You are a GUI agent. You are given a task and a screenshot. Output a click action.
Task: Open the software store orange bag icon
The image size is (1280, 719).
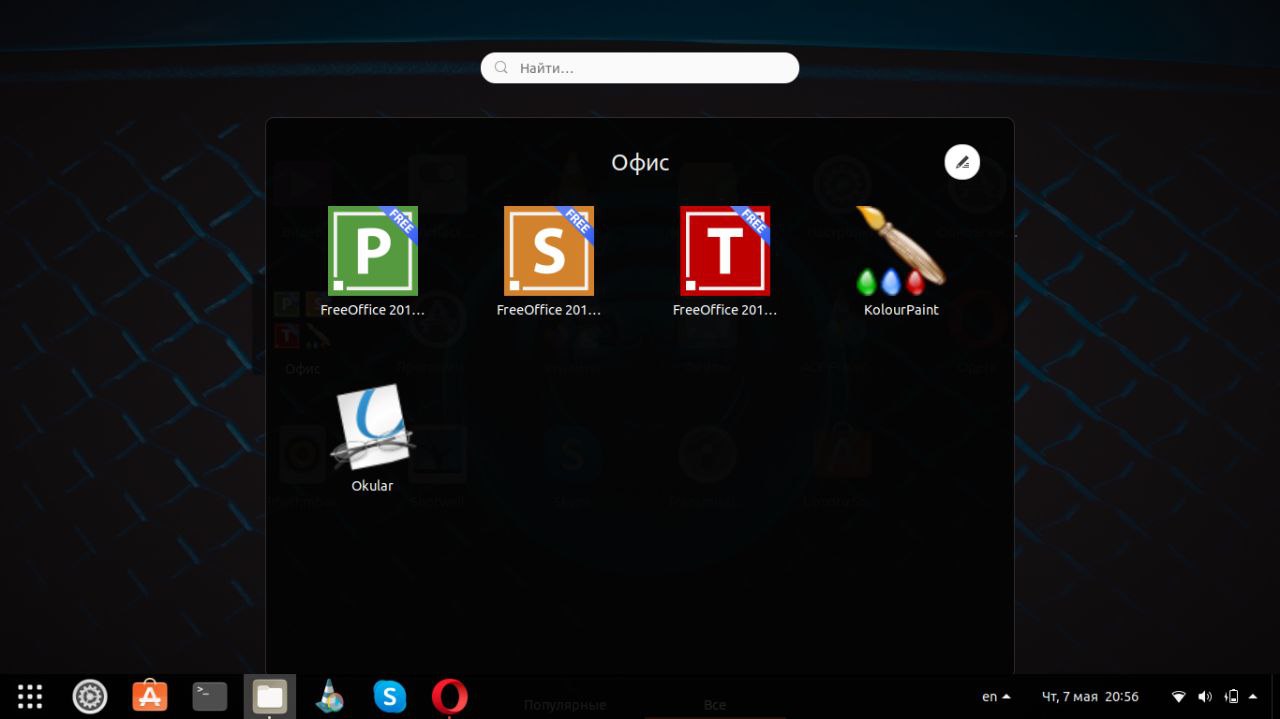[x=150, y=696]
